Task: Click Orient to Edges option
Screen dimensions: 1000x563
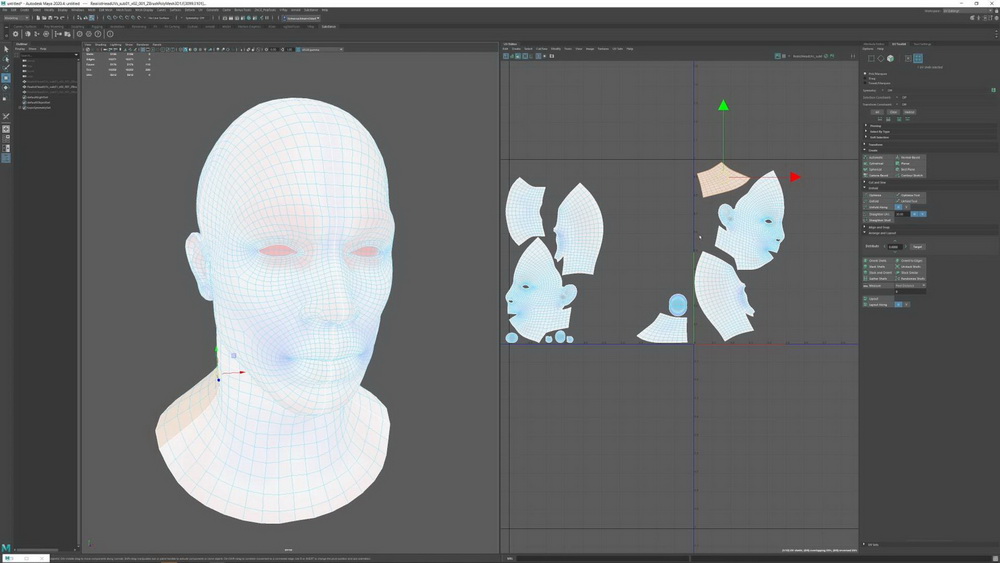Action: [x=911, y=261]
